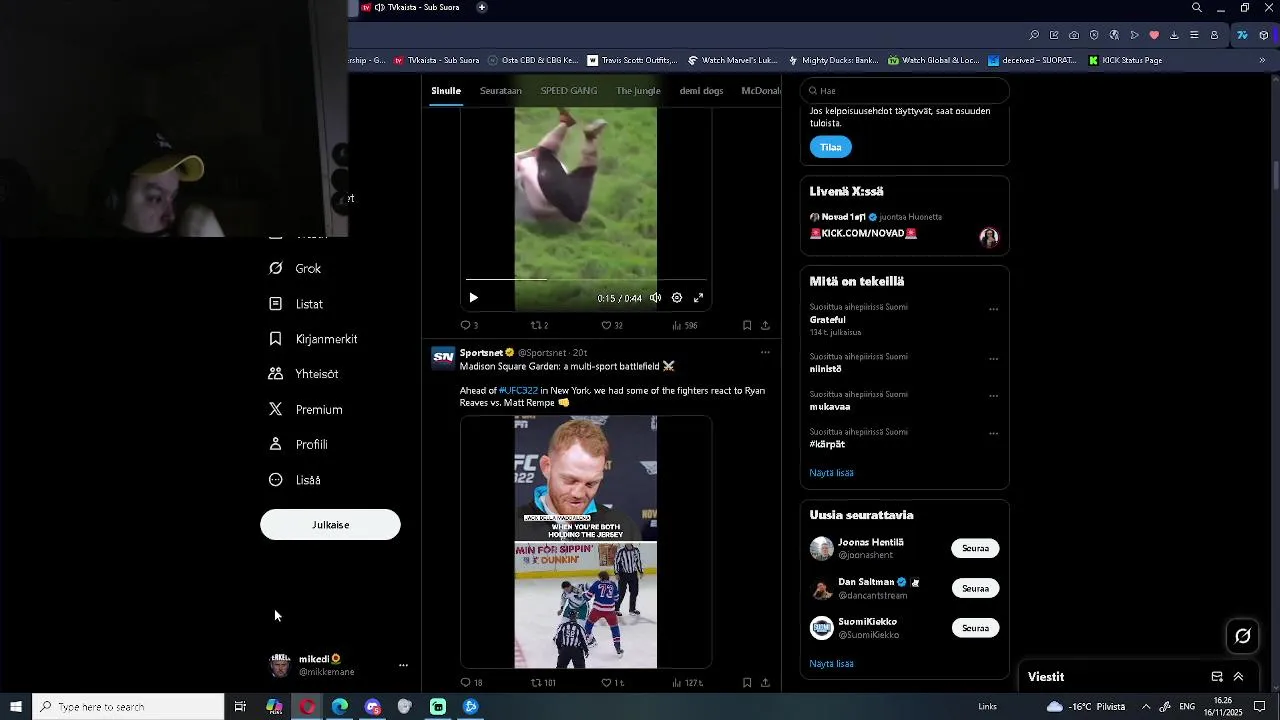Repost the Sportsnet post with 101 reposts

(543, 683)
